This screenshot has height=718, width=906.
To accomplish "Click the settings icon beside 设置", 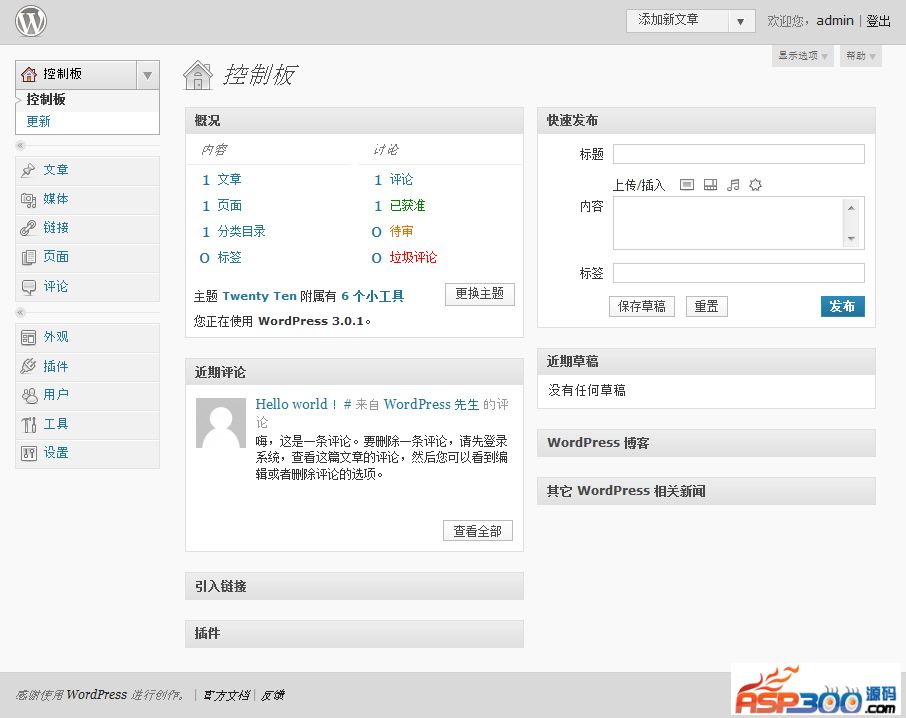I will [28, 453].
